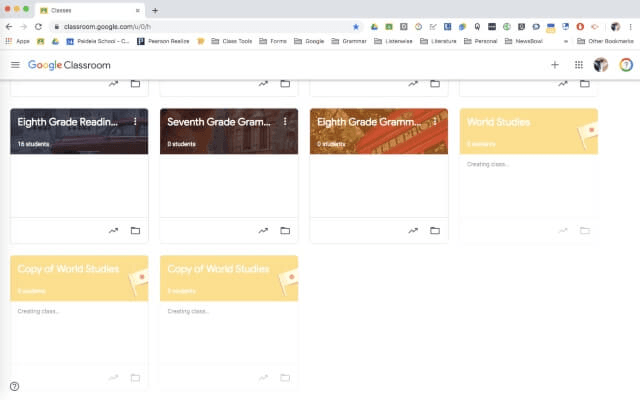Open Eighth Grade Reading card's three-dot menu
The image size is (640, 400).
pos(135,122)
